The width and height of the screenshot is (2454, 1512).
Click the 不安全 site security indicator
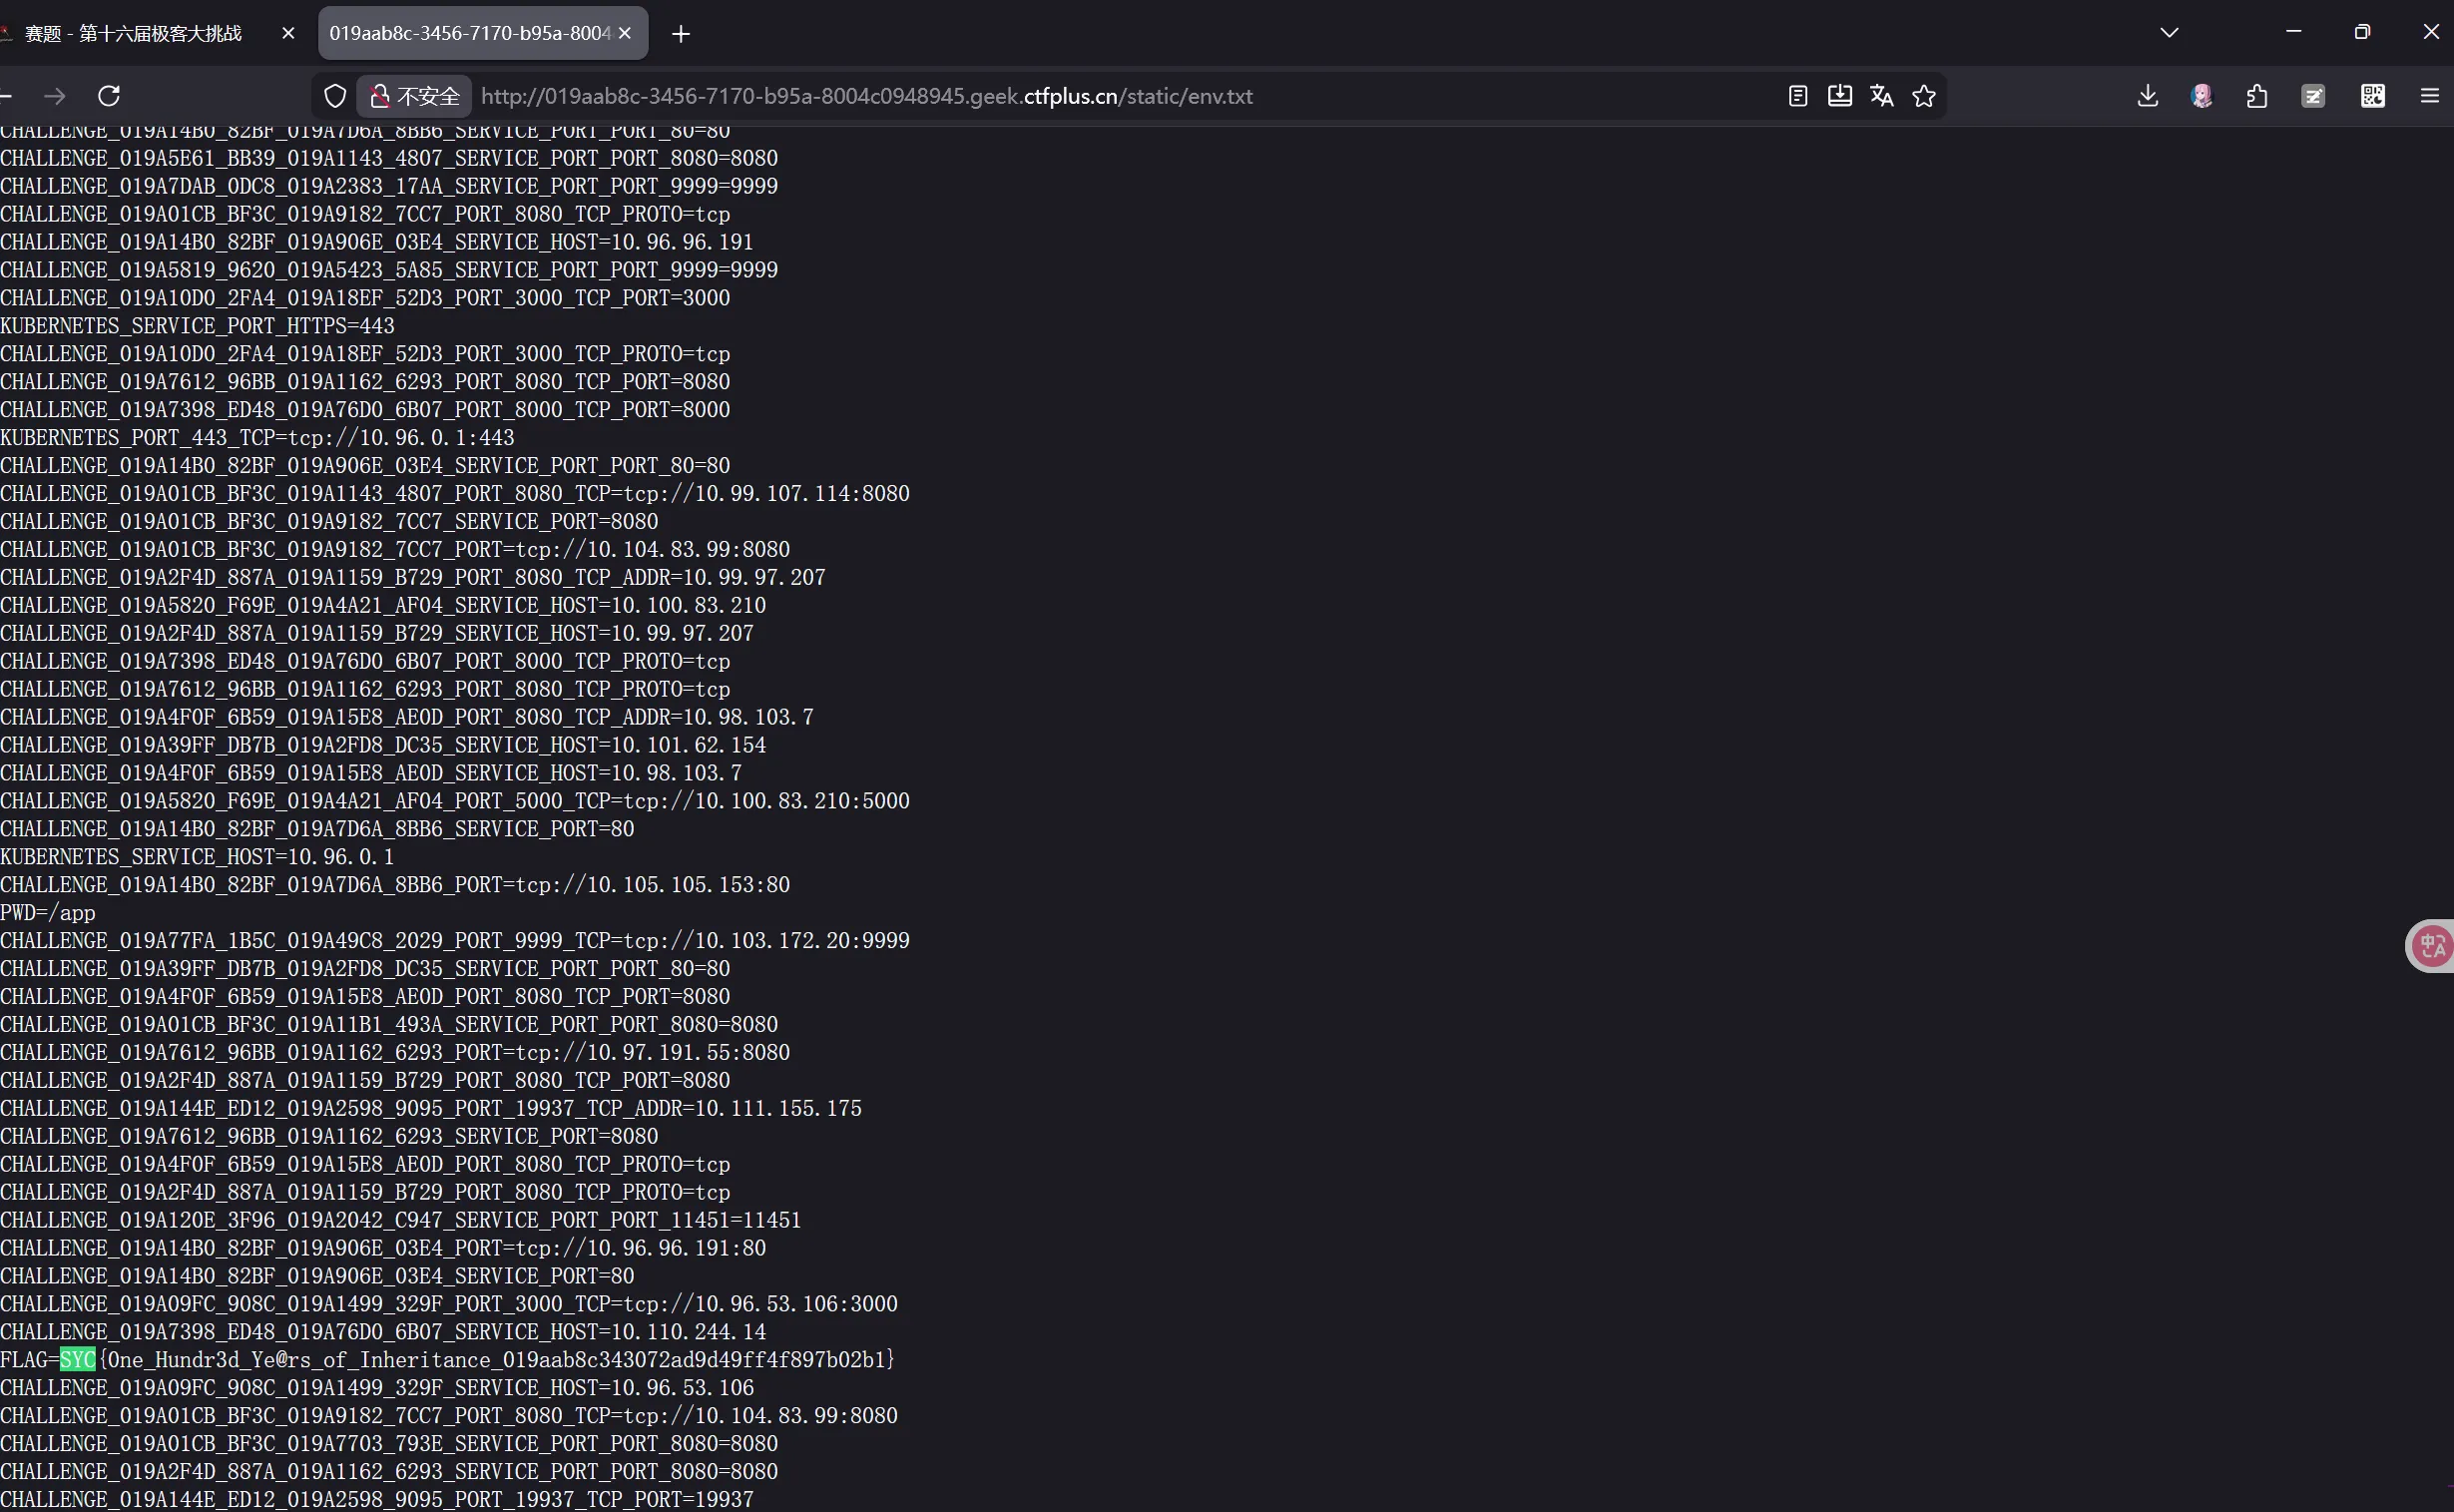[x=415, y=96]
